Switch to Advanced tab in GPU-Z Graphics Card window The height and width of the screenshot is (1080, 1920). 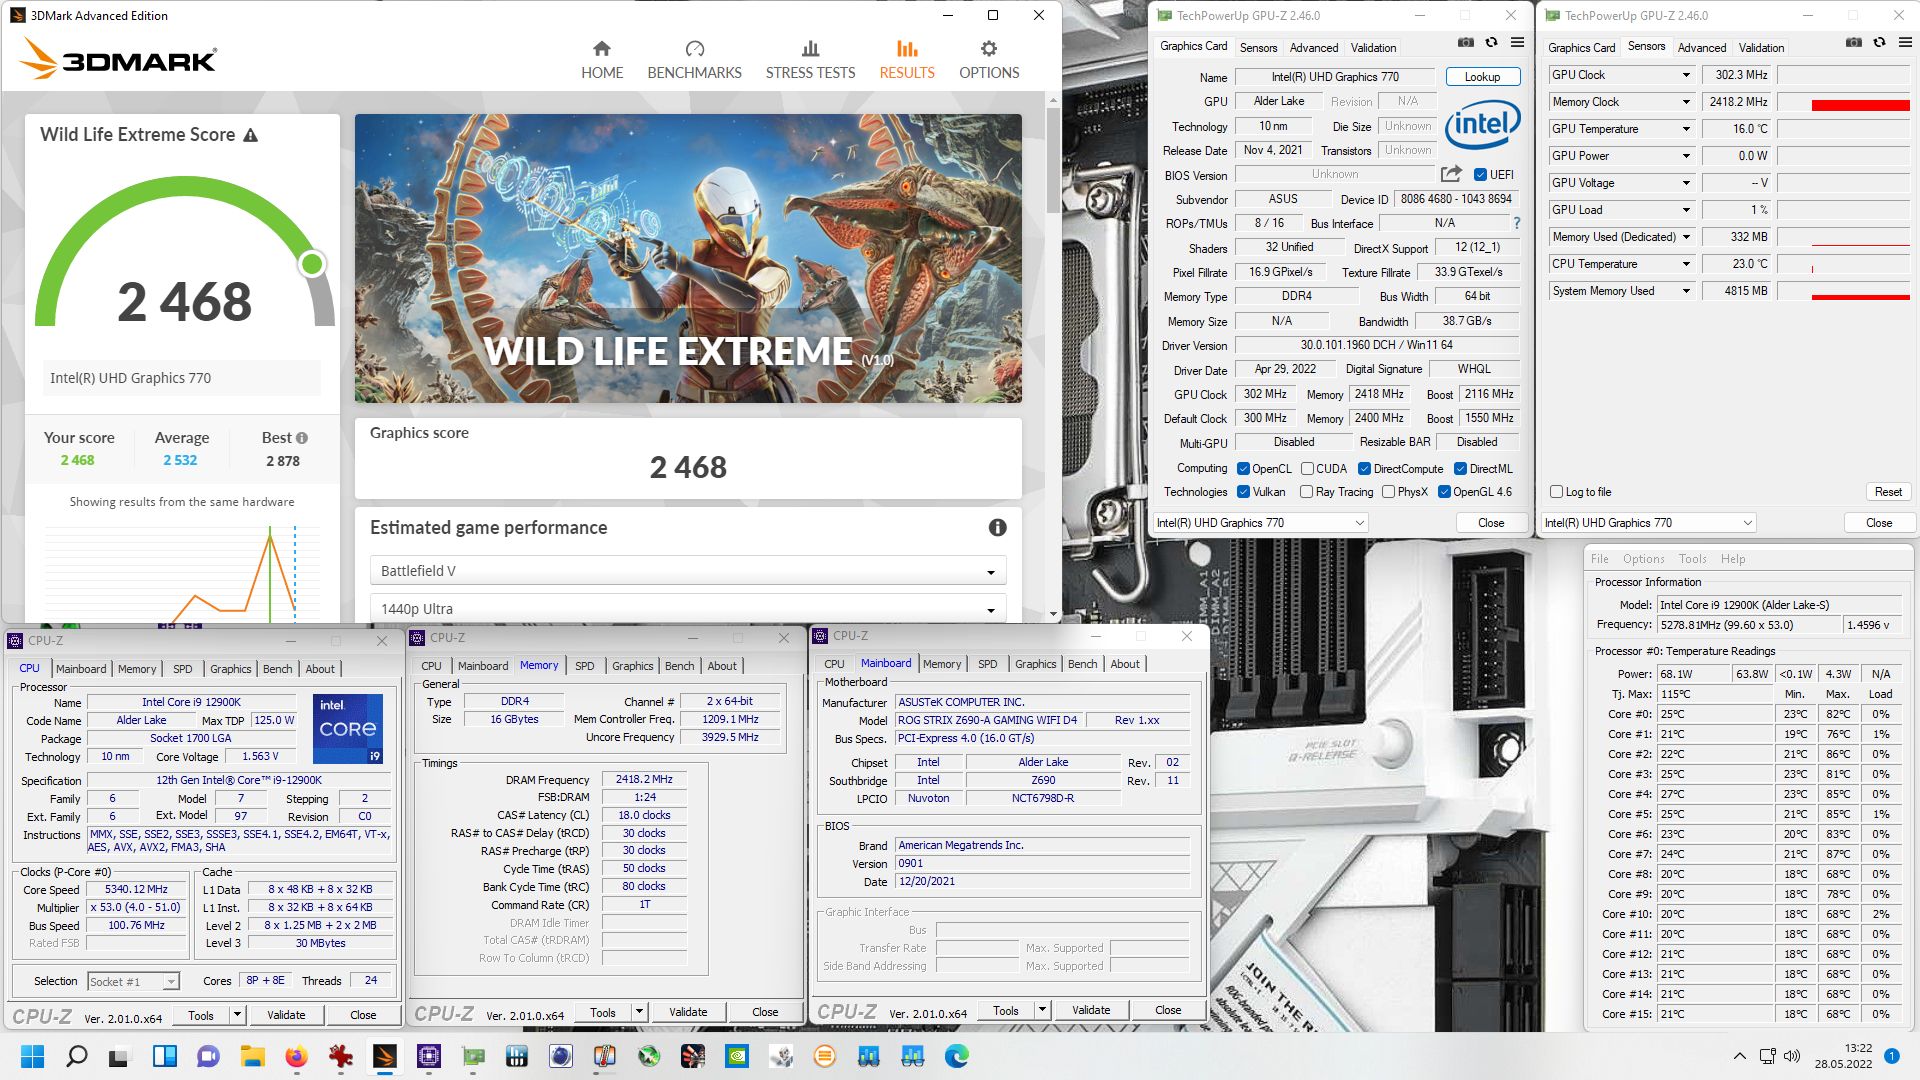point(1313,48)
